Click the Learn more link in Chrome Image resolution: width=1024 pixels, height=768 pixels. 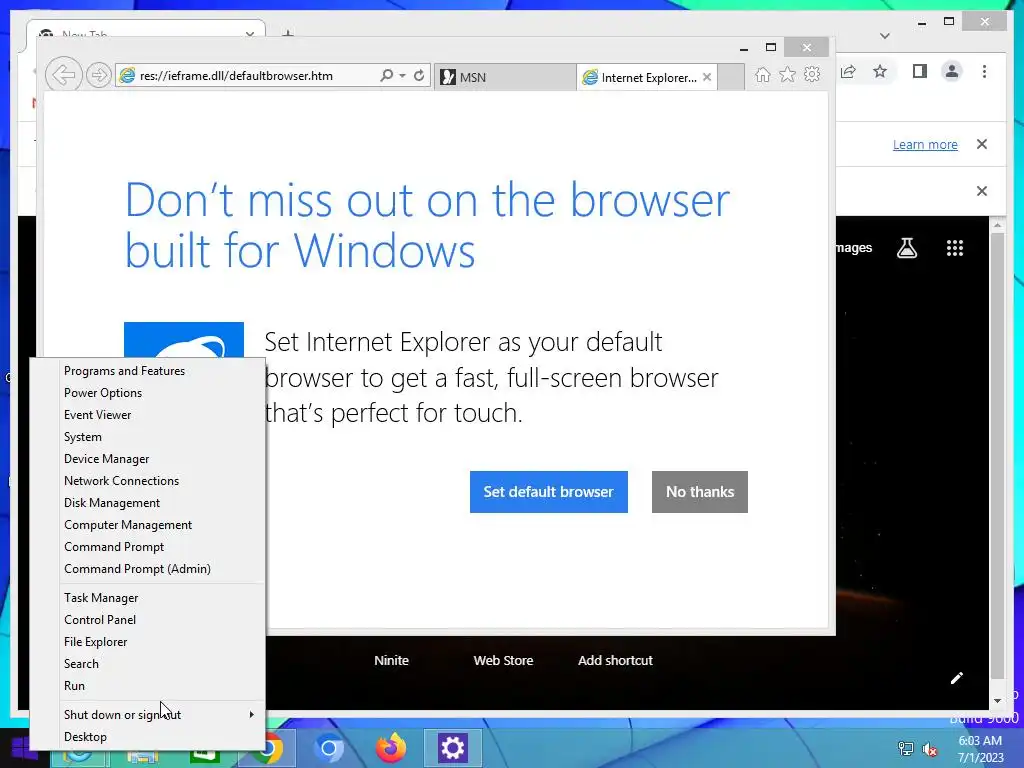coord(925,144)
